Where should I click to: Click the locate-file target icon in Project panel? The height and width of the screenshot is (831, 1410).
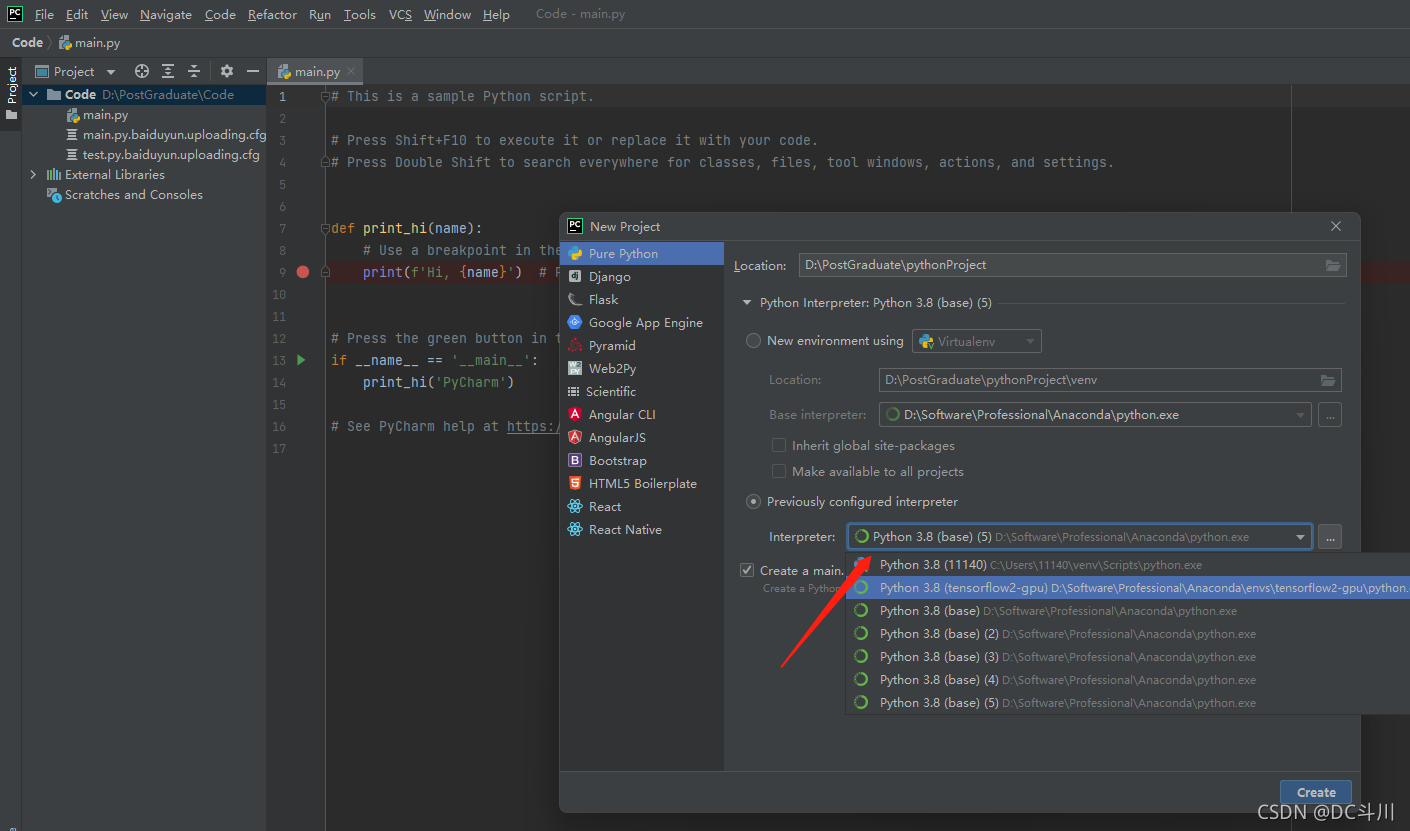click(142, 71)
